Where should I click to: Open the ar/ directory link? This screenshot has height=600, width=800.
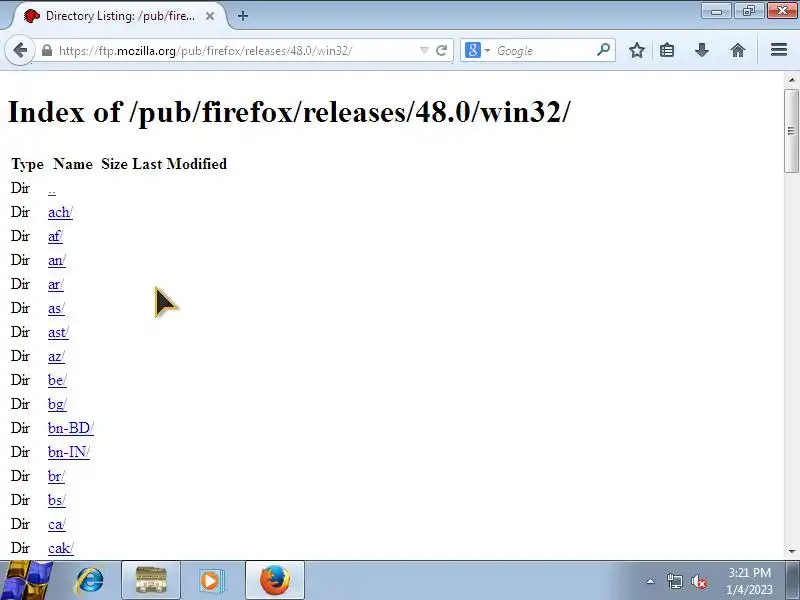point(56,284)
